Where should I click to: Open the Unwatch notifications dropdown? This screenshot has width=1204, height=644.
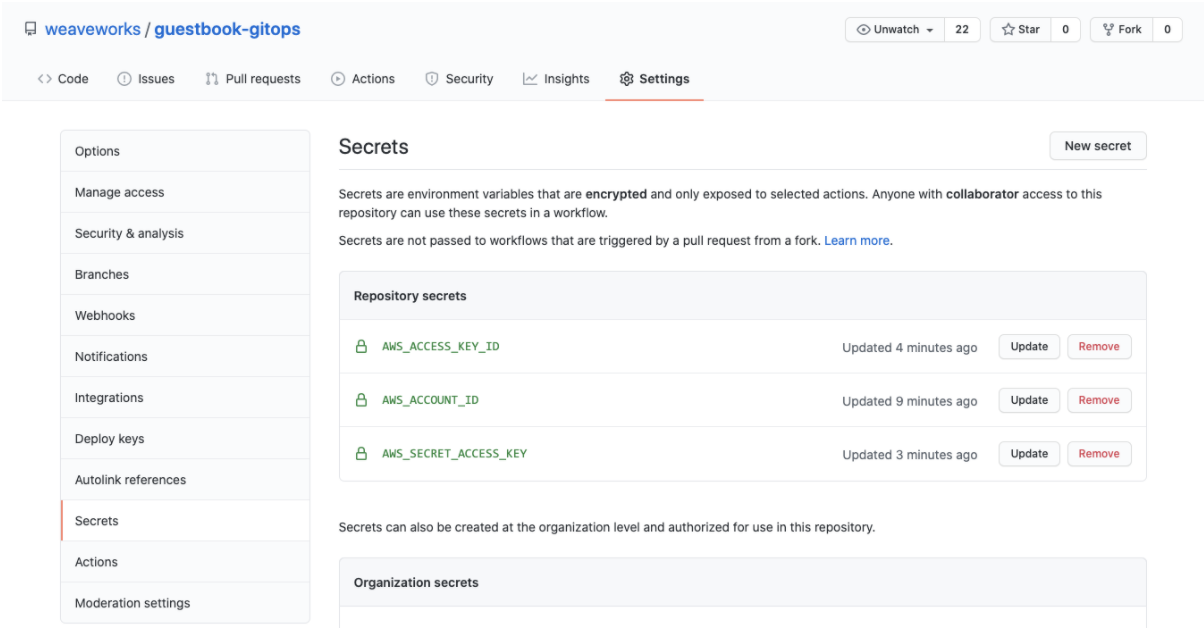(x=895, y=30)
